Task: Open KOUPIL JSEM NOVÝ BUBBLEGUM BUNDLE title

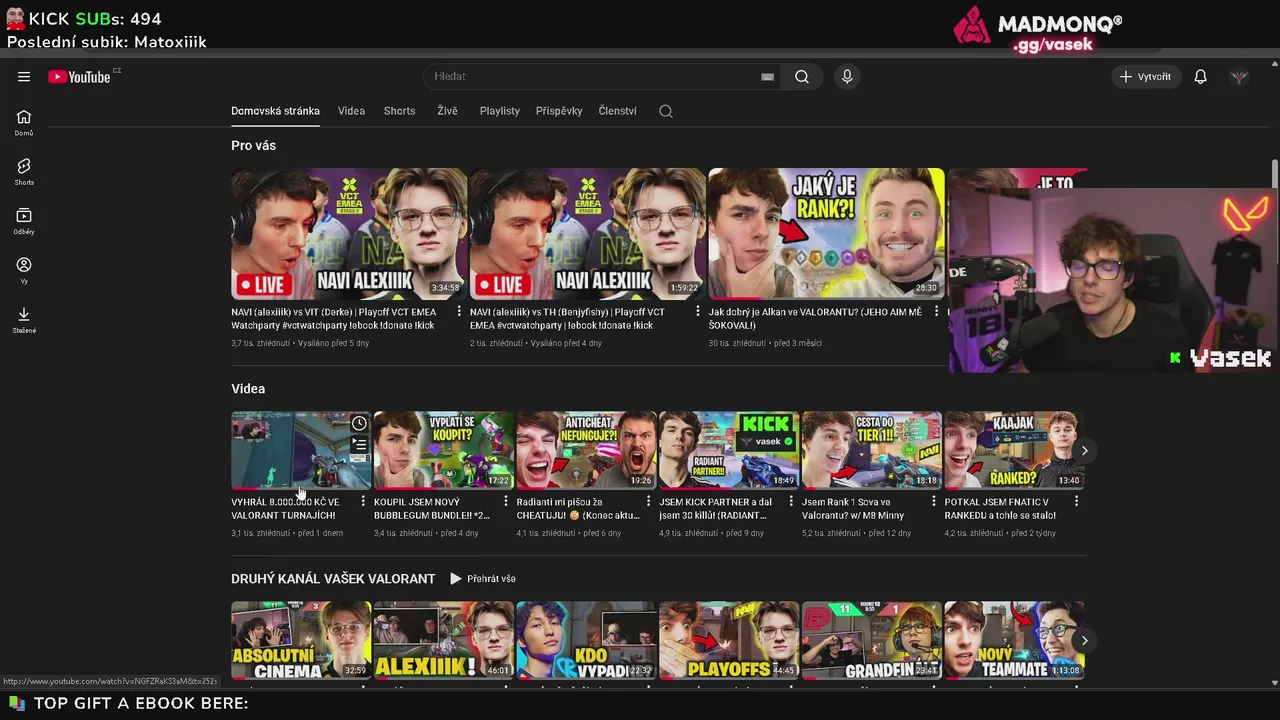Action: click(432, 509)
